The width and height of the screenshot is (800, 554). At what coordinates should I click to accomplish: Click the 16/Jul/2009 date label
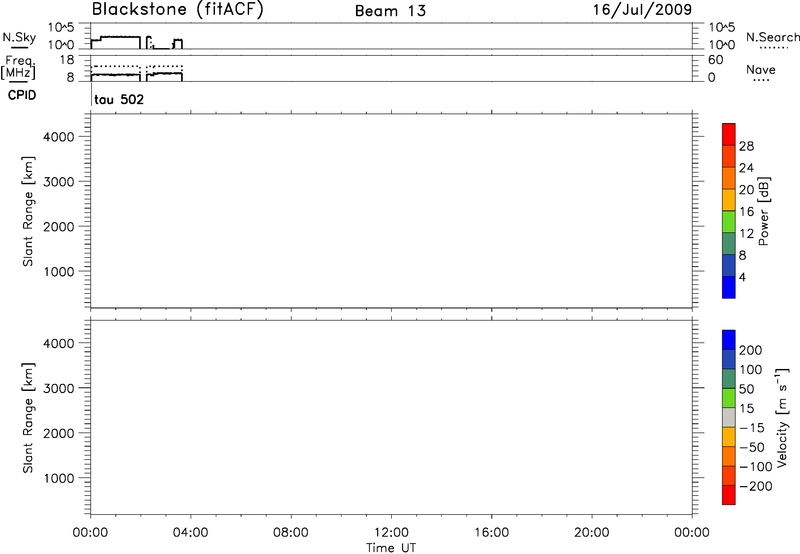[642, 10]
